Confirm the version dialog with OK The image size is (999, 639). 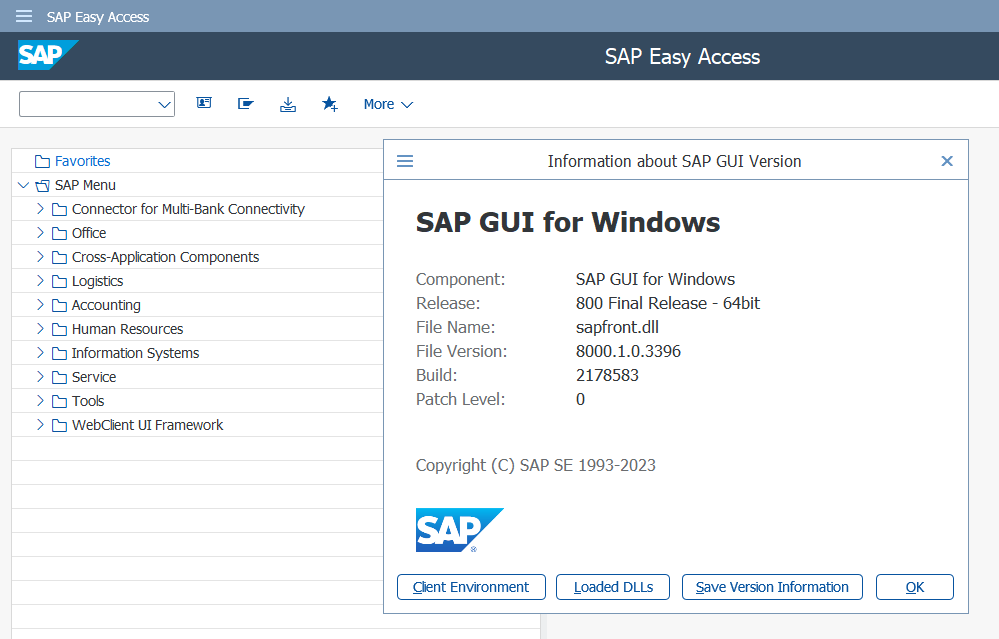[913, 587]
